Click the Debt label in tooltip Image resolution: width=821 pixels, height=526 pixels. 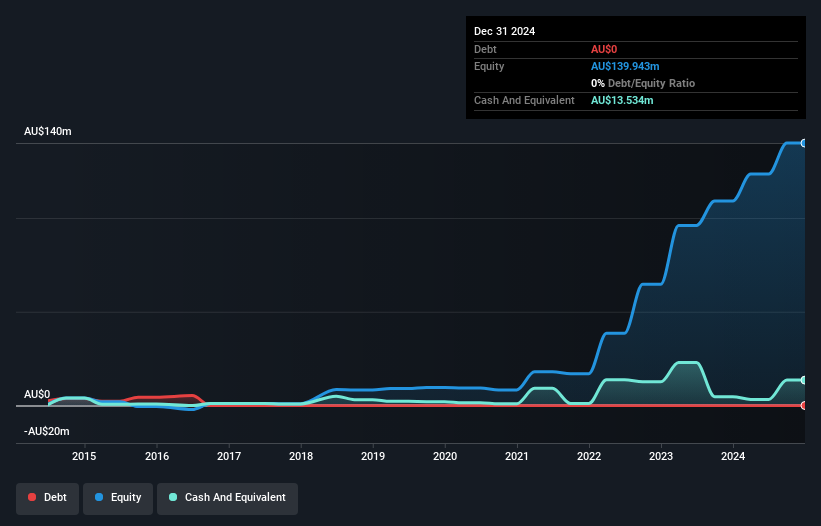tap(485, 49)
